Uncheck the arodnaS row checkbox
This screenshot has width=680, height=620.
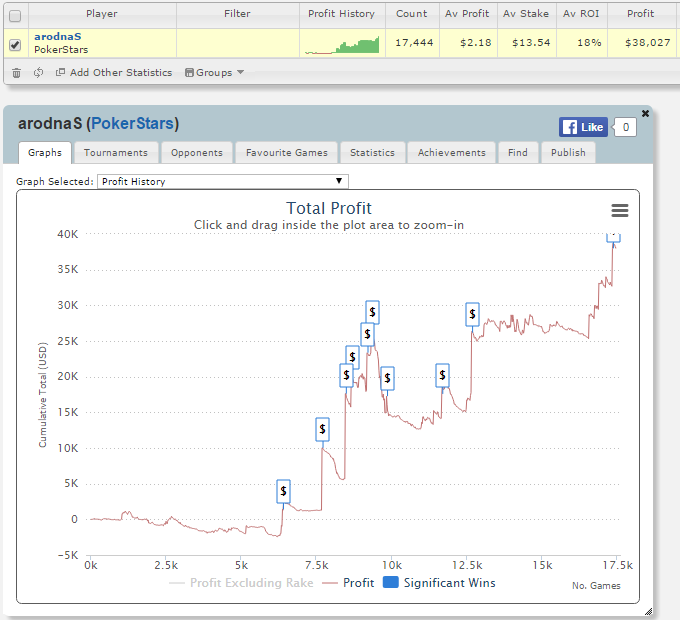[x=15, y=45]
